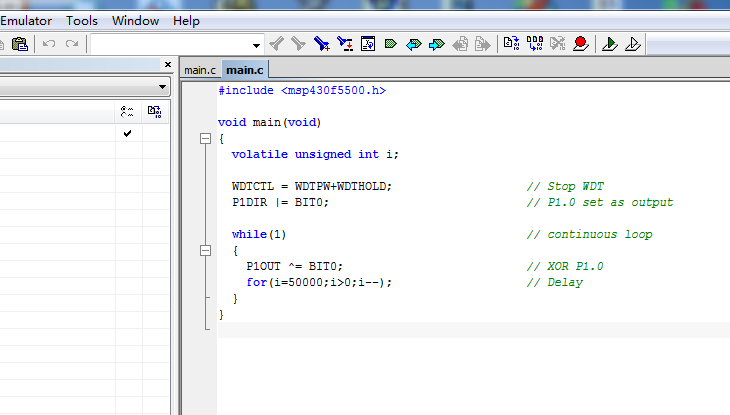This screenshot has height=415, width=730.
Task: Click the Compile file icon
Action: [x=512, y=44]
